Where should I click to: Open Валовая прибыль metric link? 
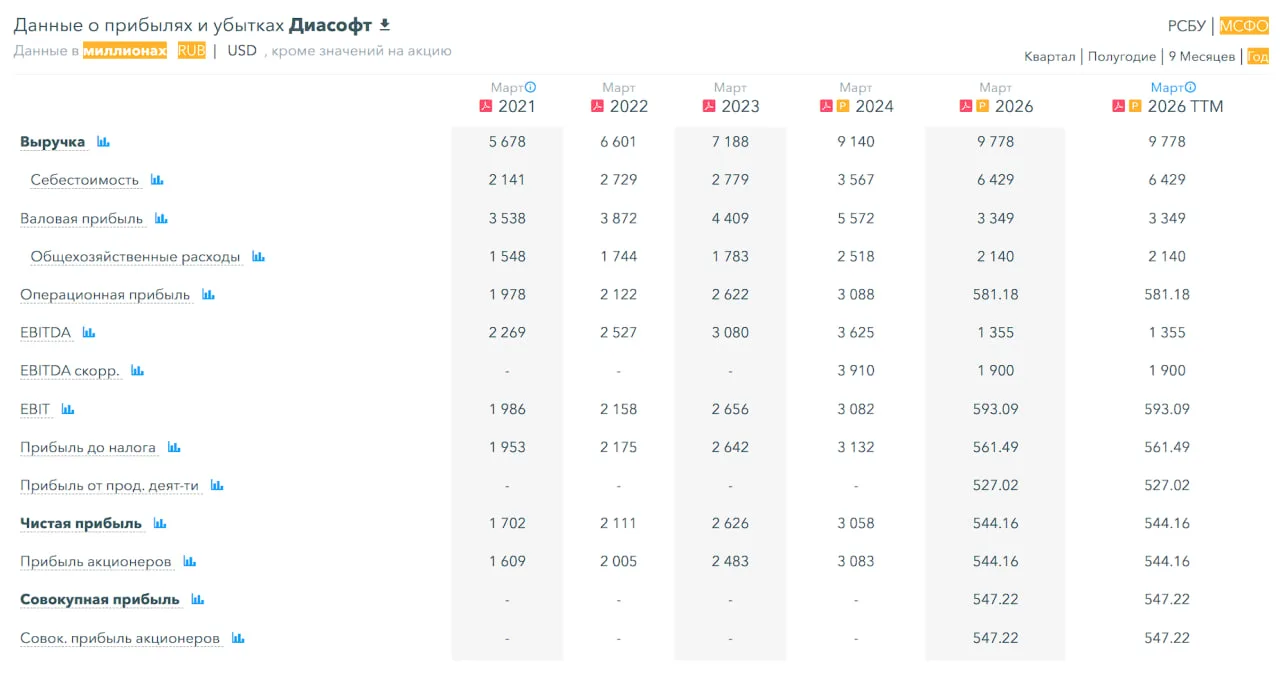tap(82, 218)
